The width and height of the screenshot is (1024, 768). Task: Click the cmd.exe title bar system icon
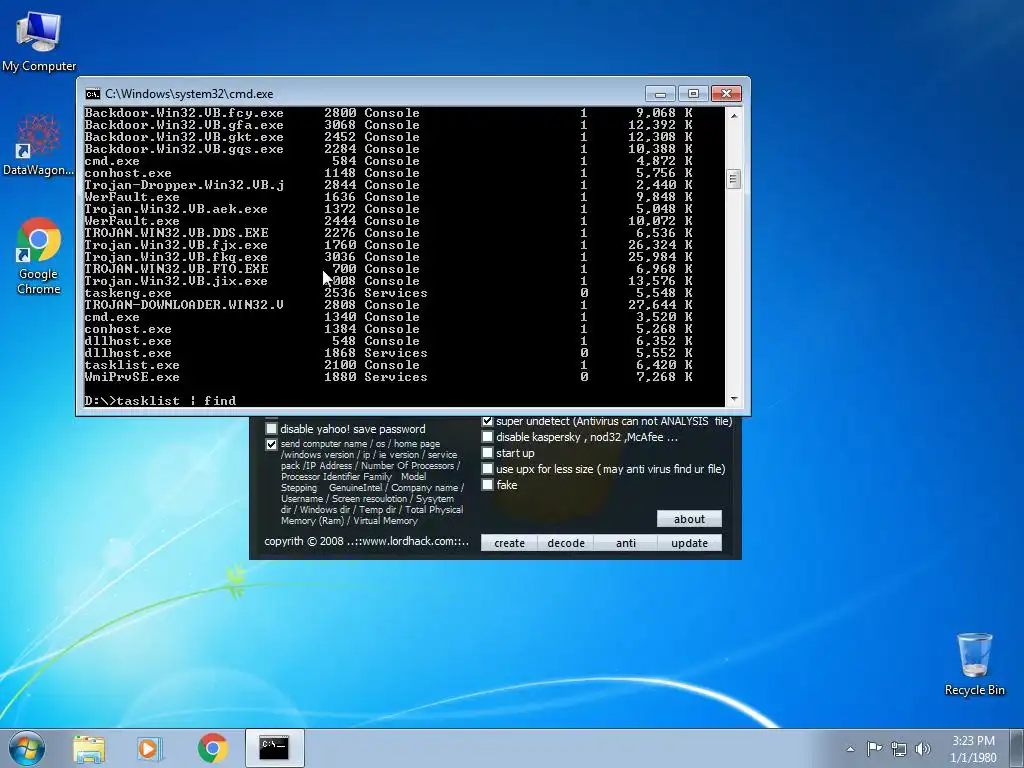[93, 93]
